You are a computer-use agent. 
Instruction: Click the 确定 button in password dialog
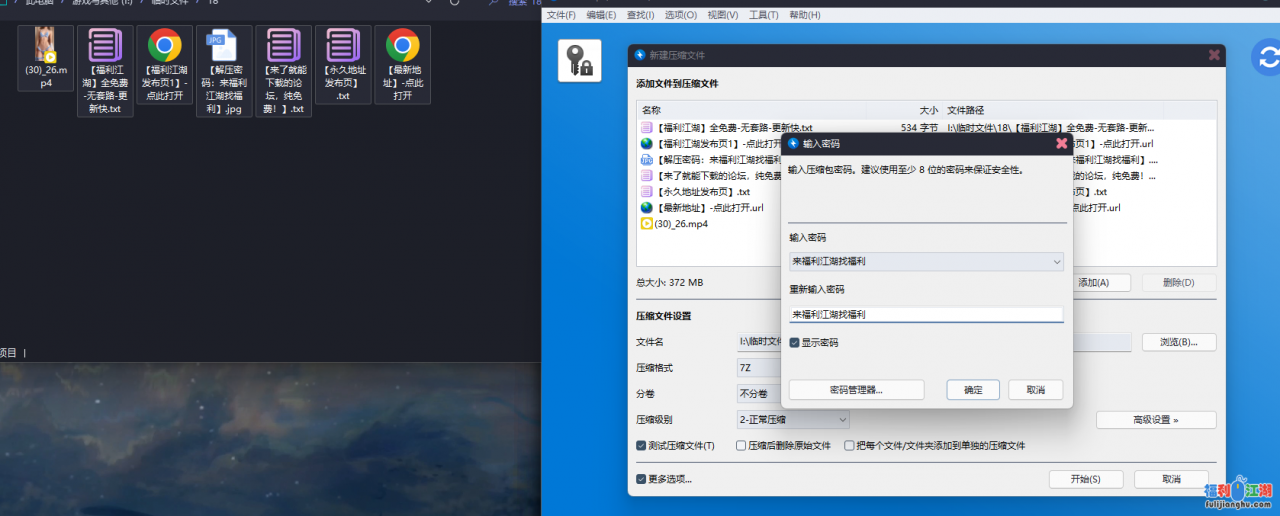point(972,390)
